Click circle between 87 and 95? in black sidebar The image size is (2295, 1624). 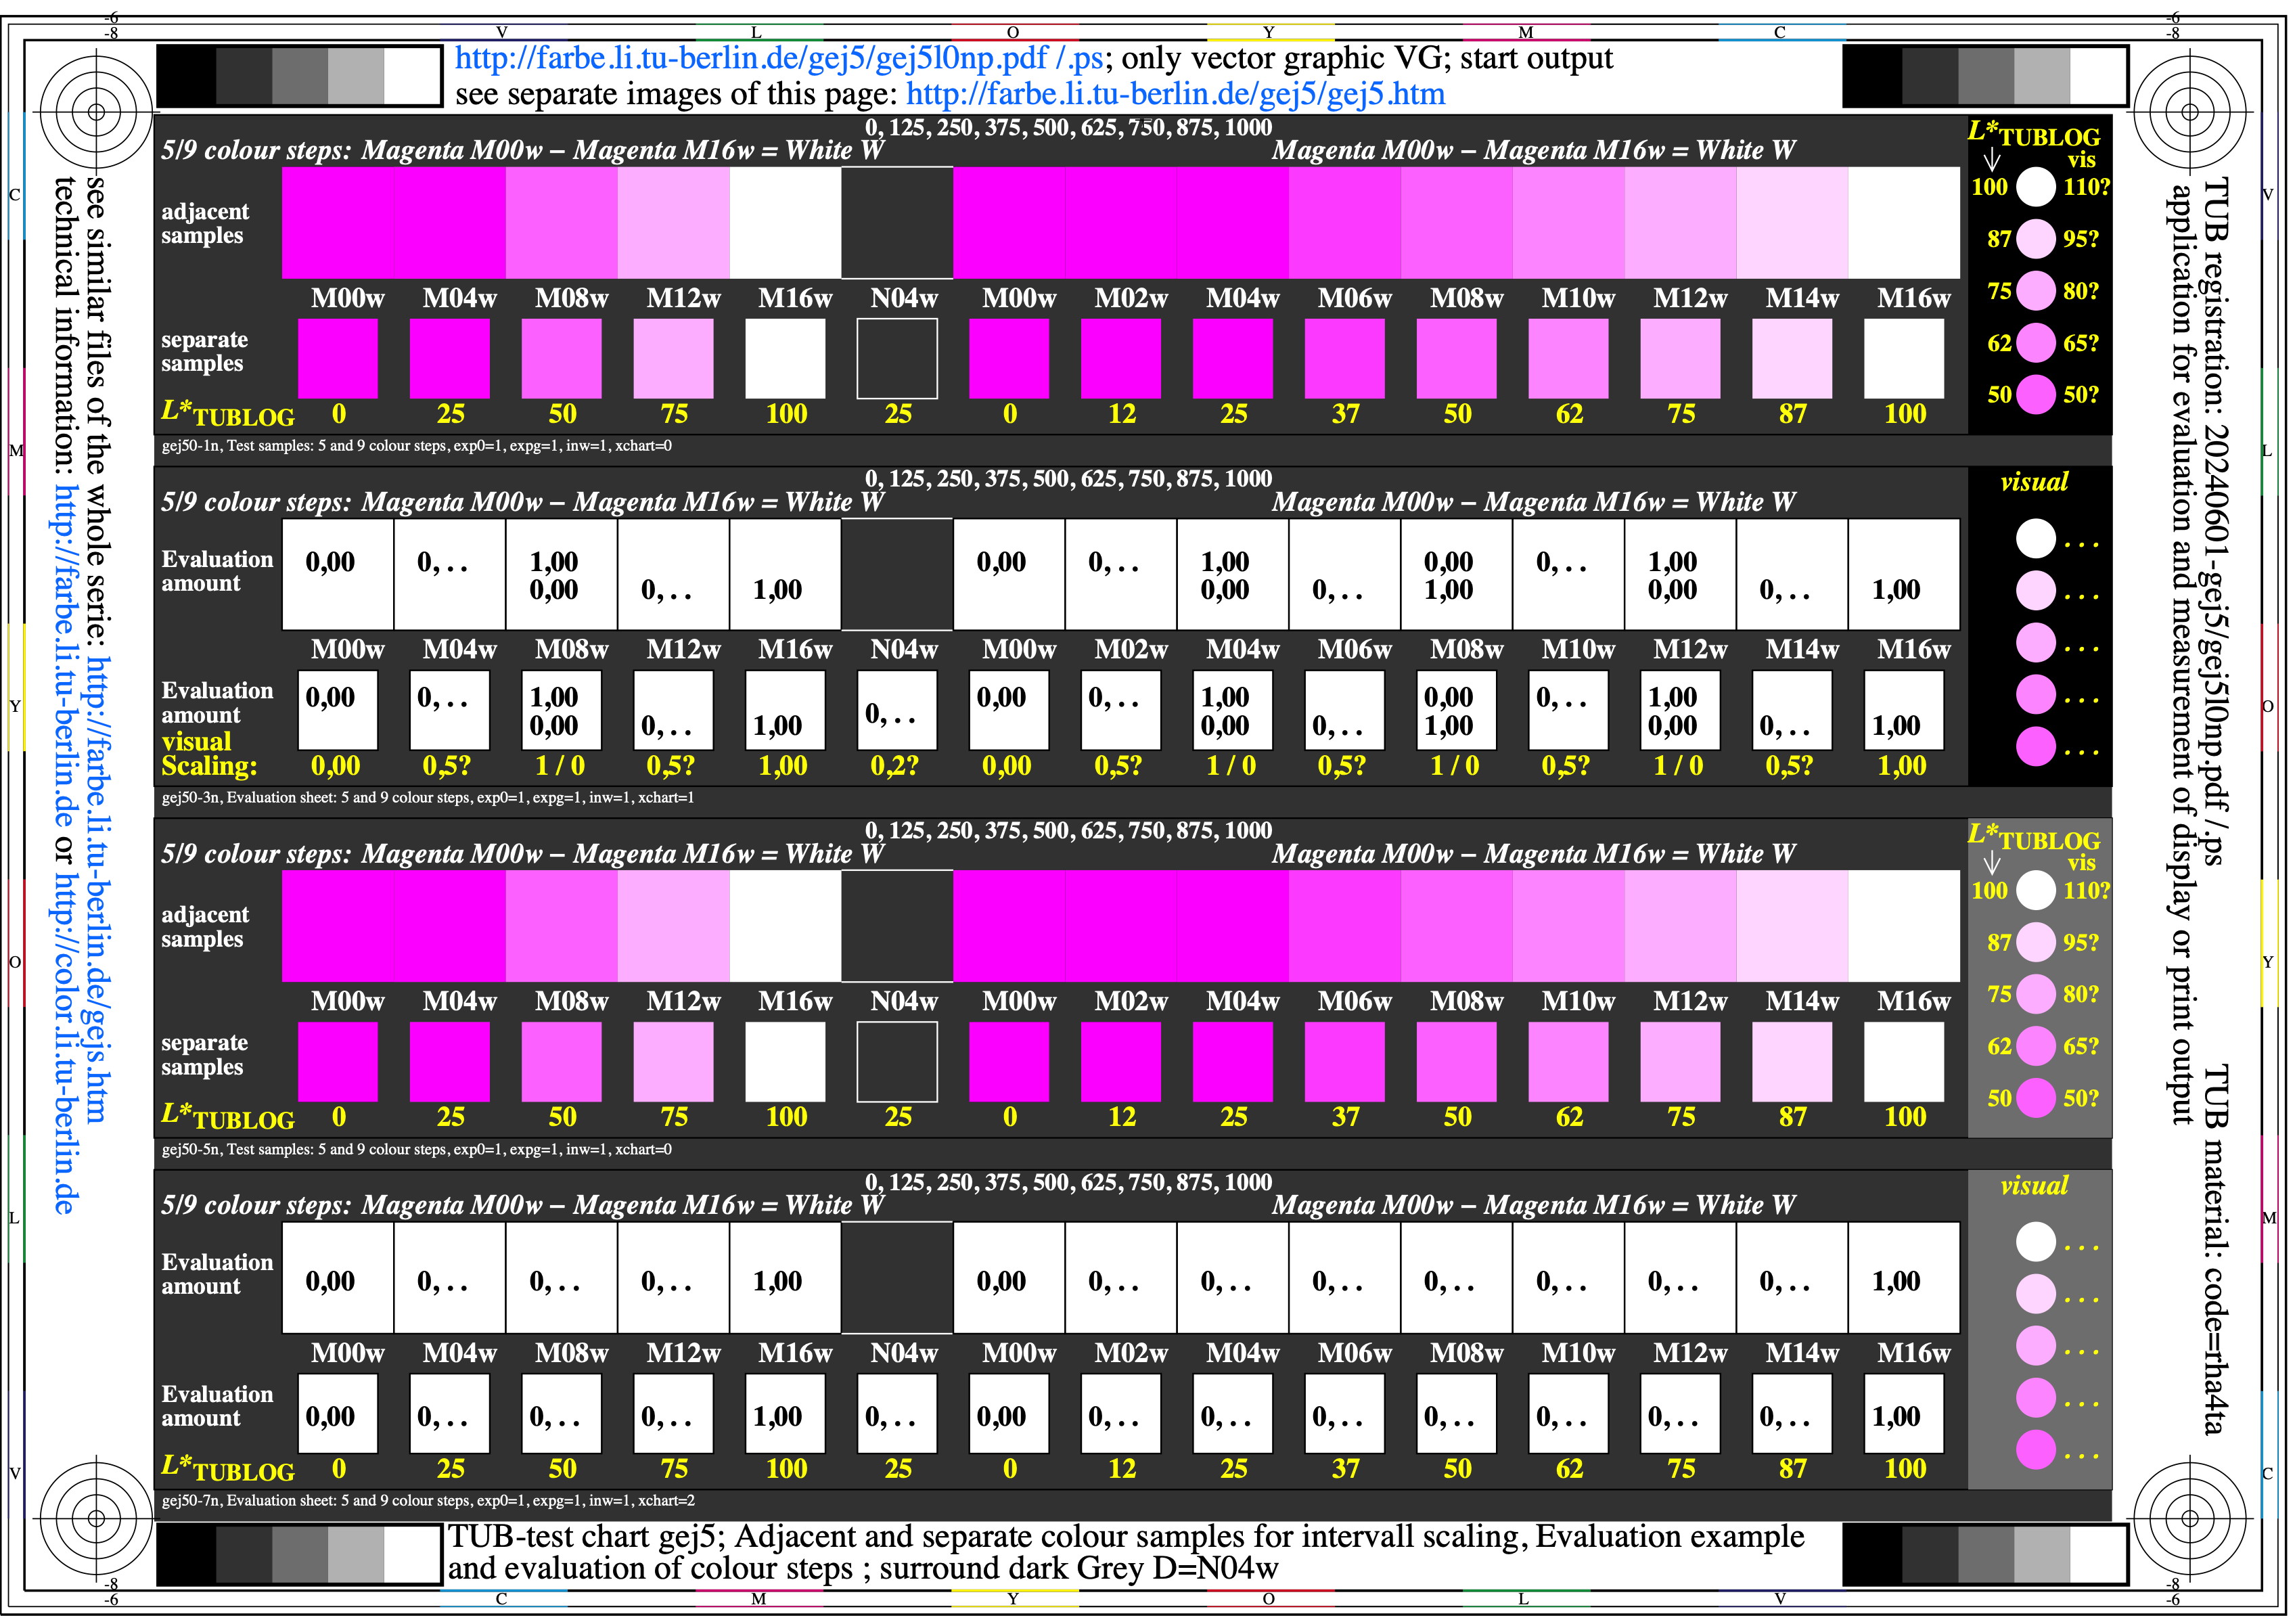(x=2036, y=239)
